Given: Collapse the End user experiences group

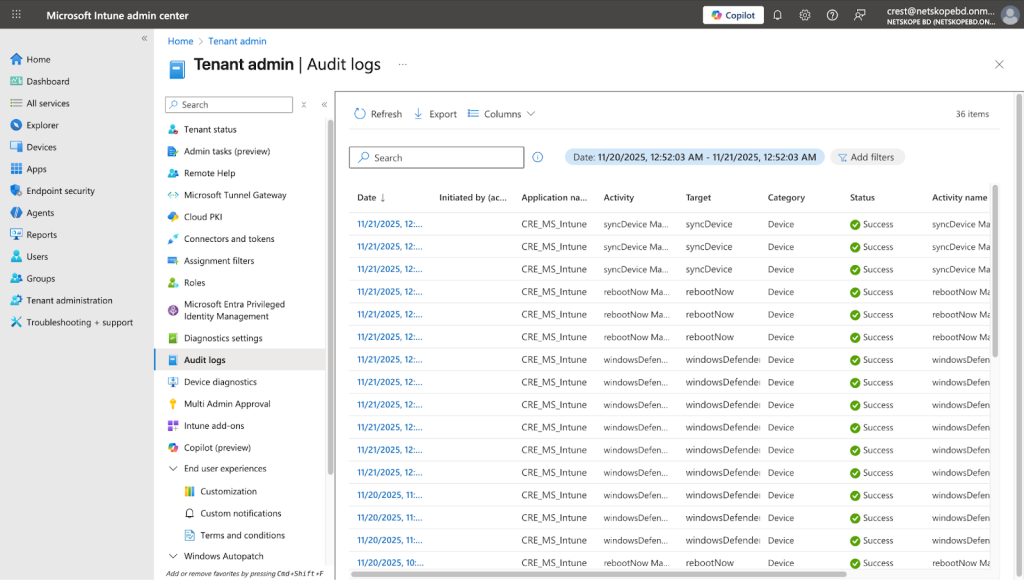Looking at the screenshot, I should [x=173, y=468].
